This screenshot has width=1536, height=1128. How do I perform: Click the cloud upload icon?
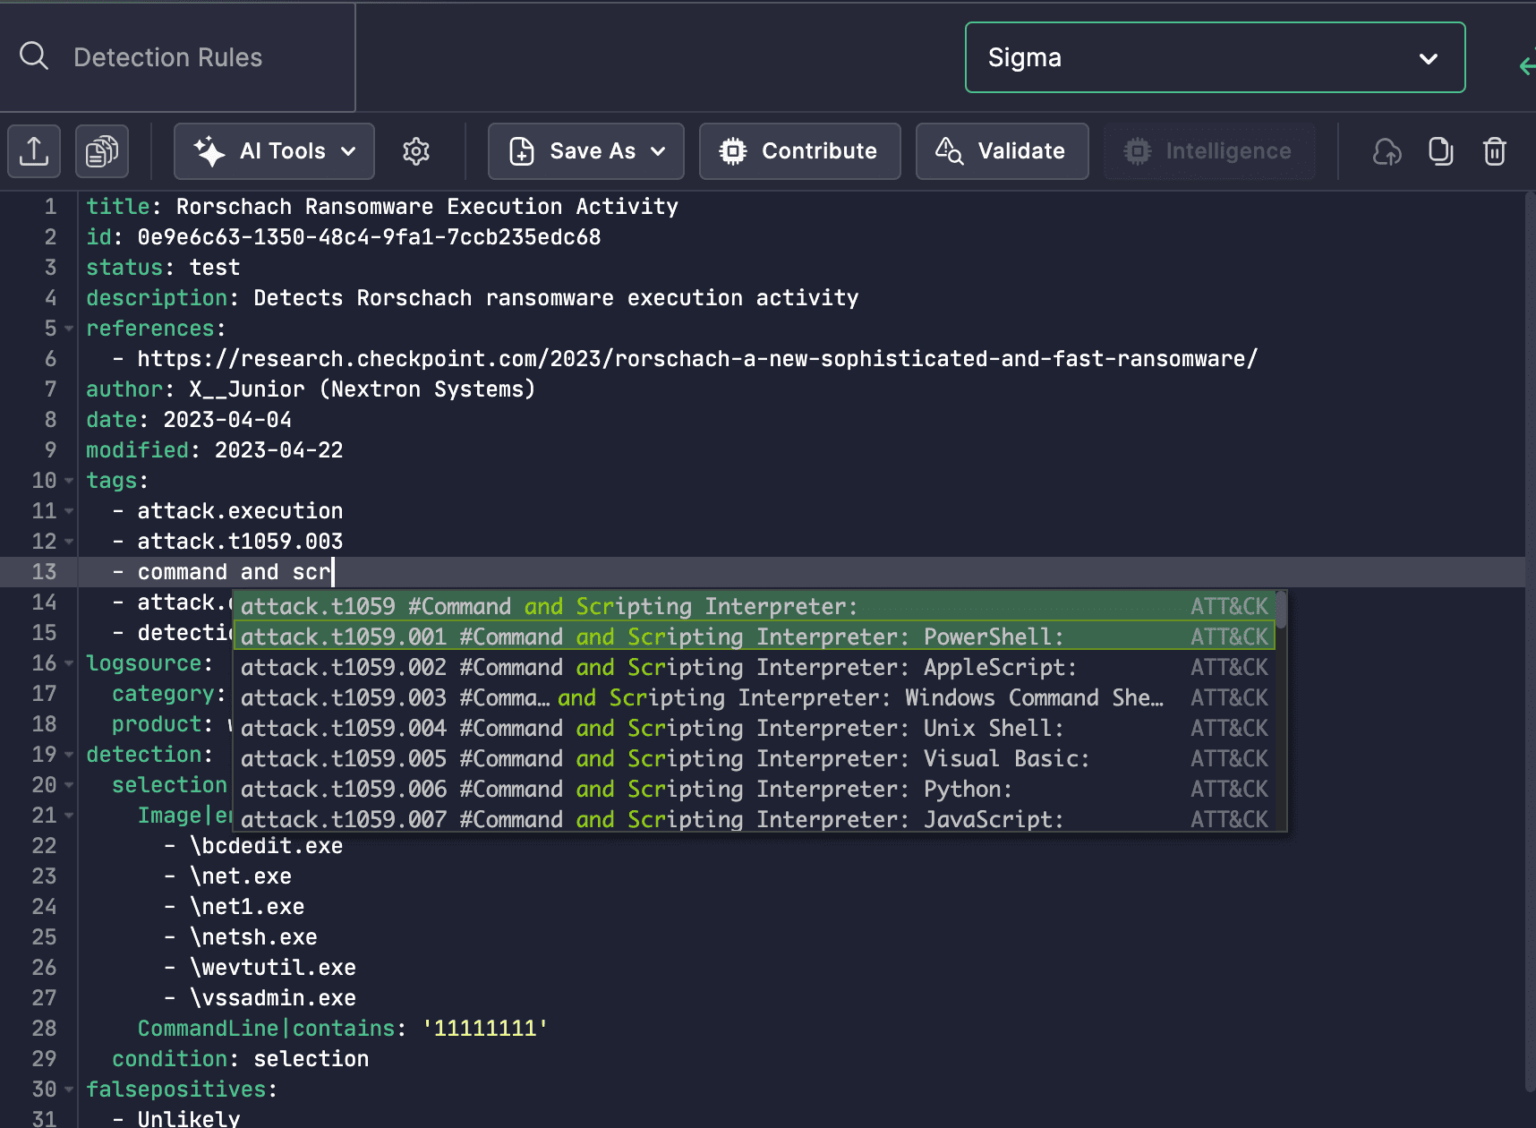tap(1386, 151)
